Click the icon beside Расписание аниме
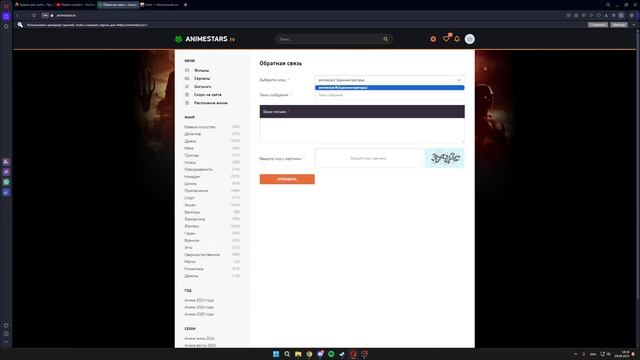640x360 pixels. click(187, 103)
